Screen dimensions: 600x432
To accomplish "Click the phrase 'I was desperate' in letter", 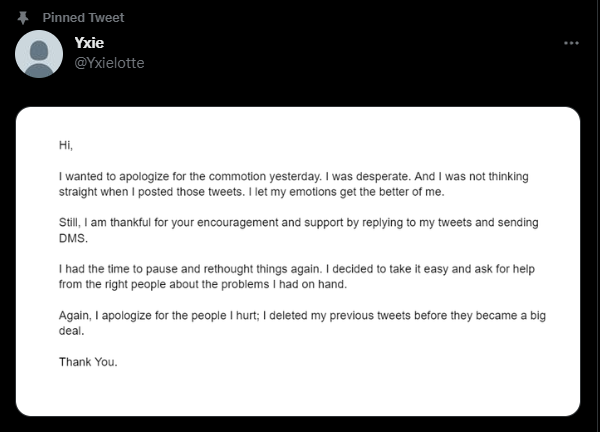I will 368,176.
